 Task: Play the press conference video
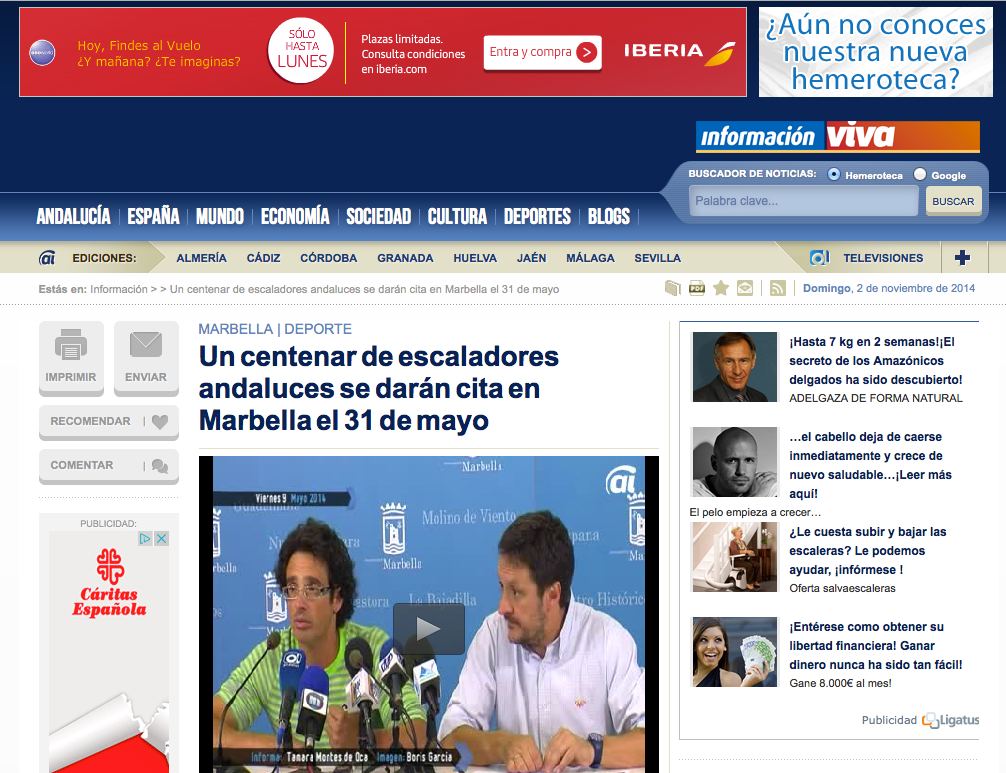tap(428, 628)
